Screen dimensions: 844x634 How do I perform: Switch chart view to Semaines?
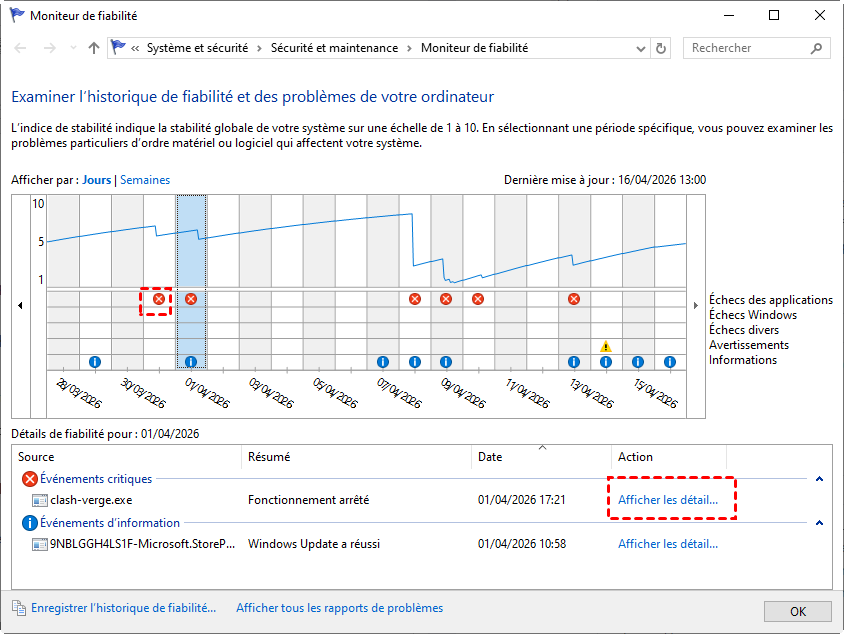[145, 180]
